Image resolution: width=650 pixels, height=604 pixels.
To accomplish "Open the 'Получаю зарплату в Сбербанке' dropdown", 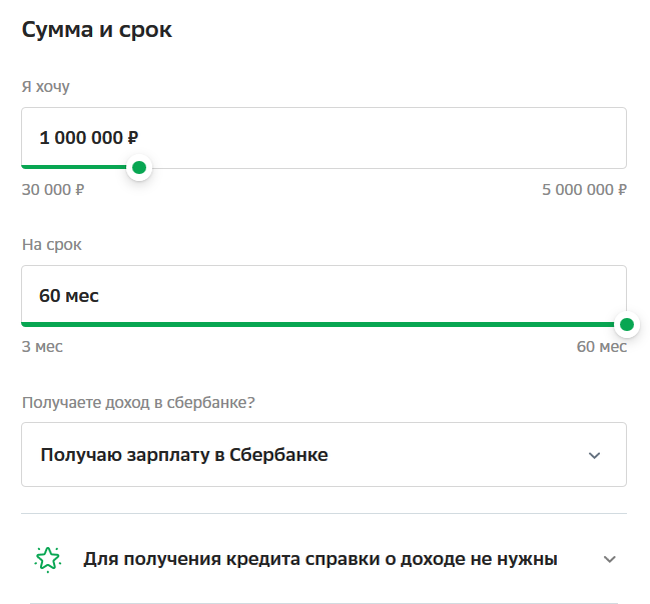I will pos(324,455).
